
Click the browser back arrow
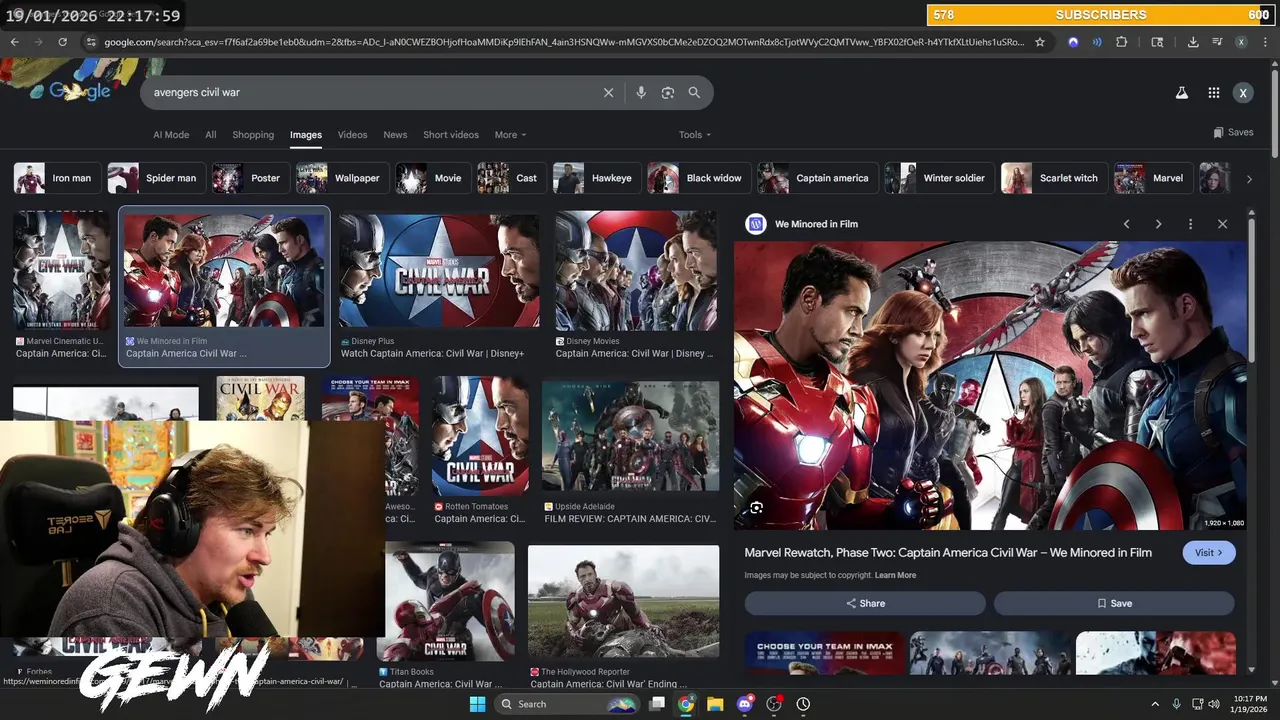click(x=15, y=42)
